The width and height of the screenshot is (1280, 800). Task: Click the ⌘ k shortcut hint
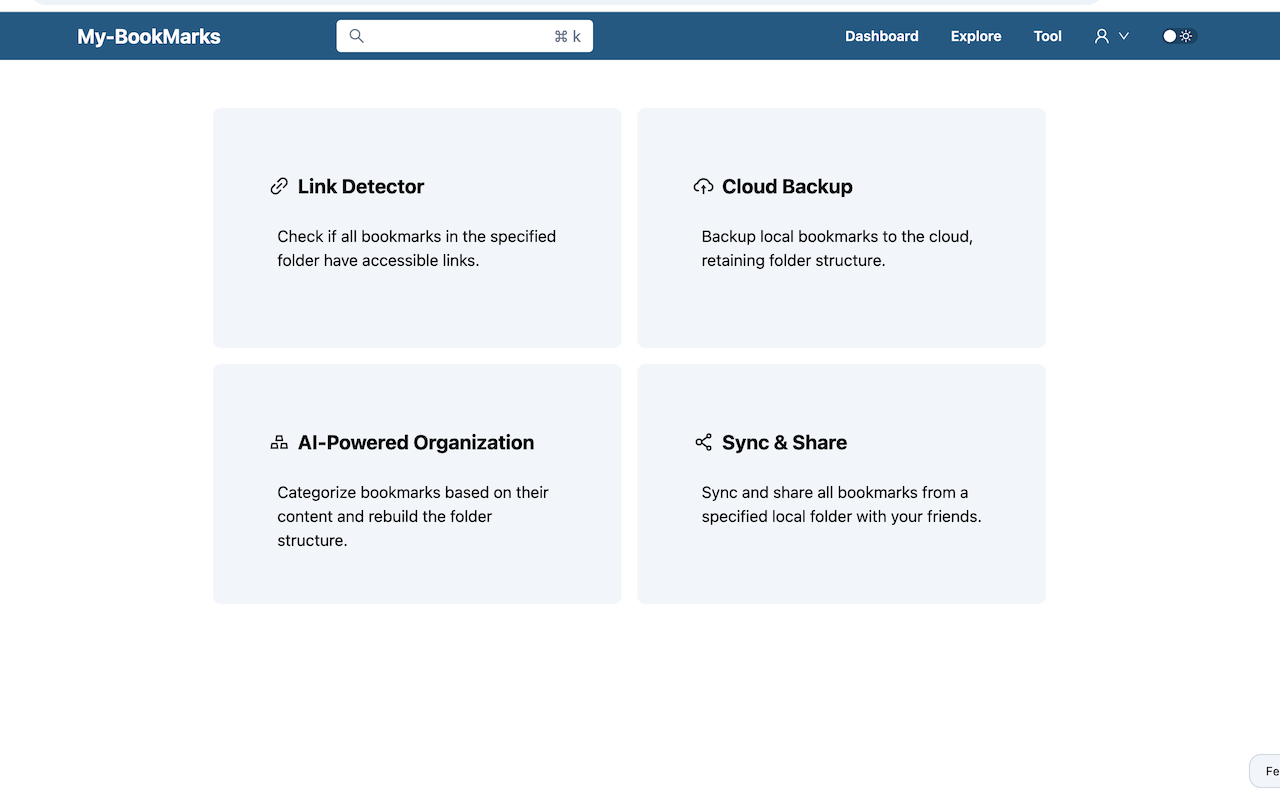[x=567, y=36]
